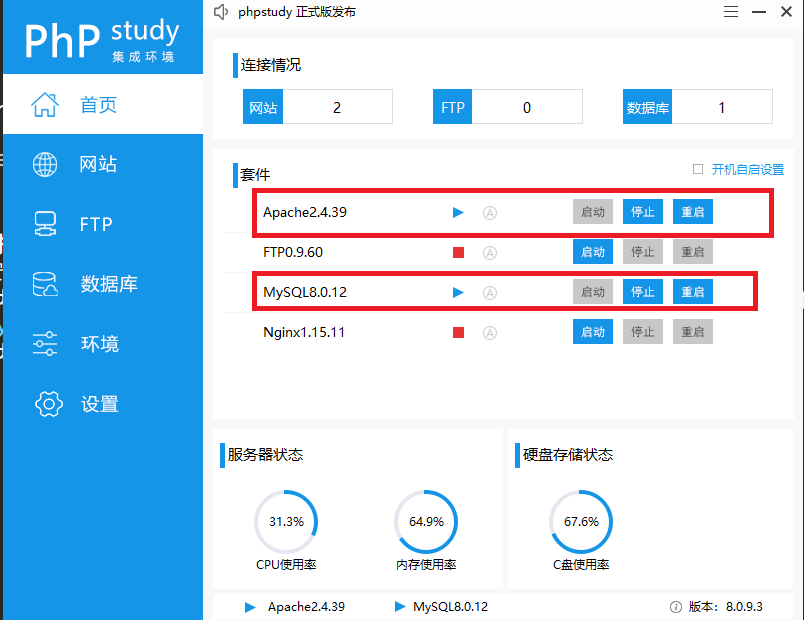Image resolution: width=804 pixels, height=620 pixels.
Task: Stop Apache2.4.39 with 停止 button
Action: click(642, 212)
